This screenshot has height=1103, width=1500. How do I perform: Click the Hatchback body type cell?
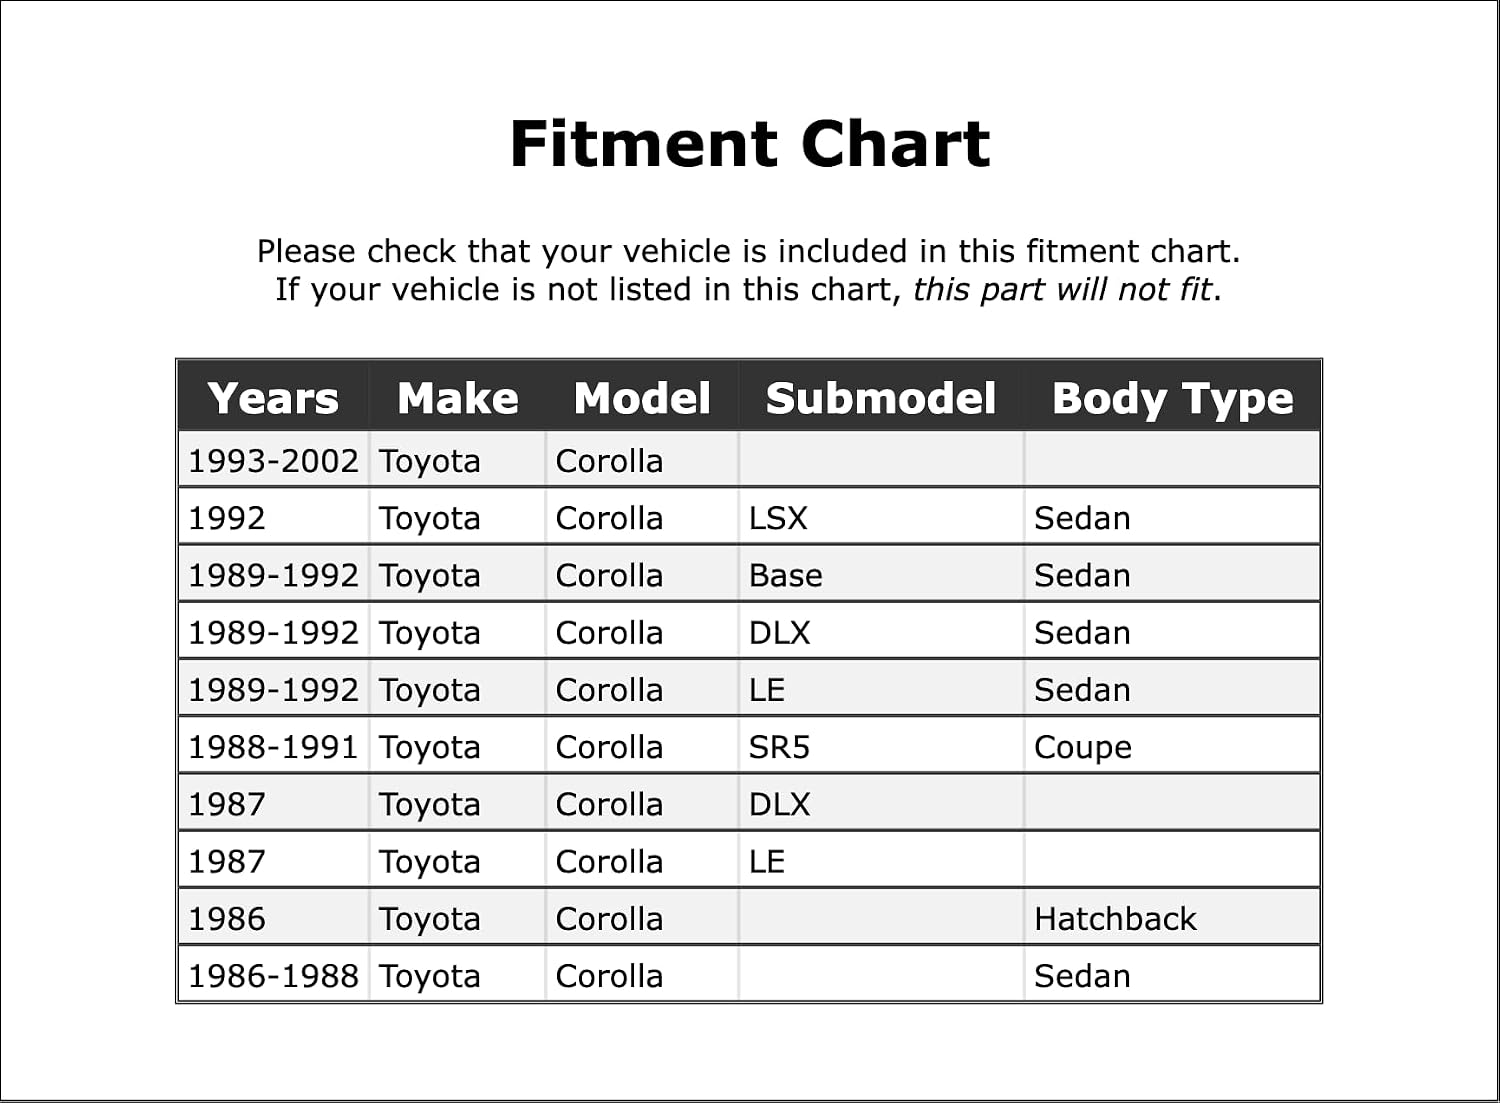(x=1172, y=918)
